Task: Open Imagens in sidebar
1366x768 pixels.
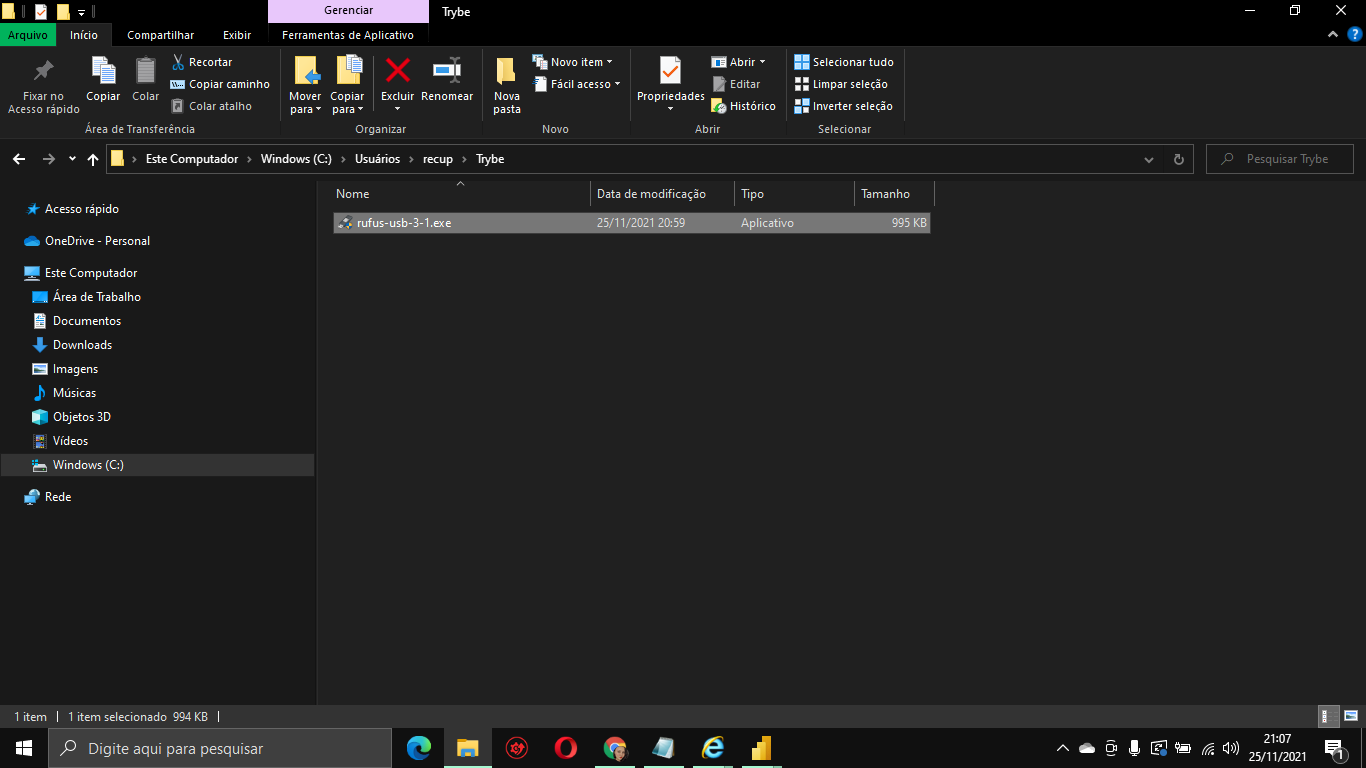Action: [75, 369]
